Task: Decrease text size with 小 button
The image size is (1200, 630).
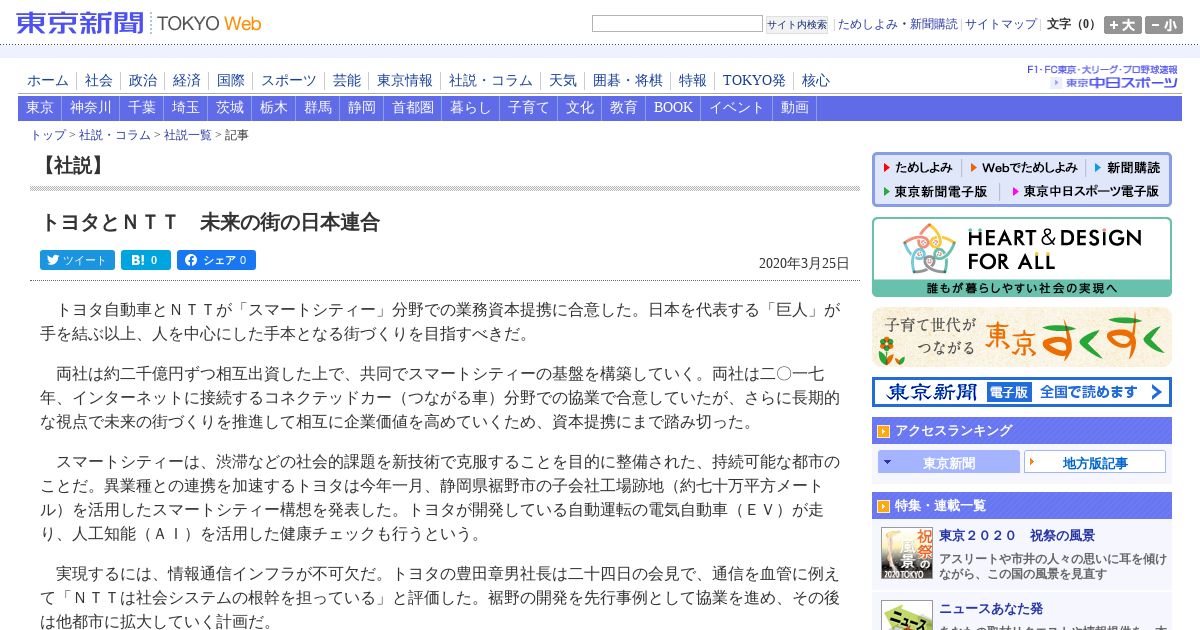Action: pyautogui.click(x=1163, y=25)
